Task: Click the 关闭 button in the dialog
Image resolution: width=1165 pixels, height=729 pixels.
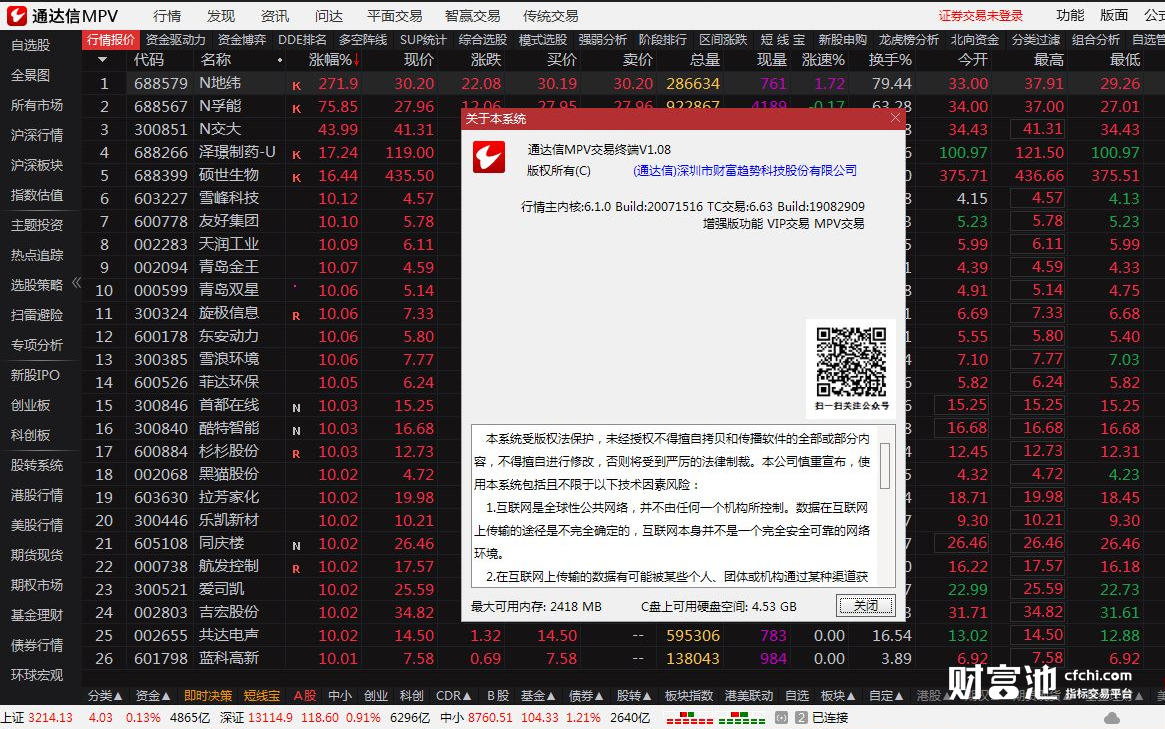Action: tap(865, 606)
